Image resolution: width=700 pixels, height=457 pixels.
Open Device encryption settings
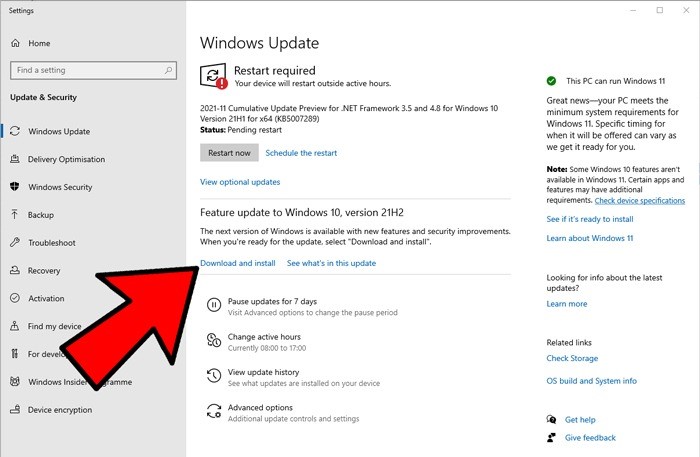point(60,410)
